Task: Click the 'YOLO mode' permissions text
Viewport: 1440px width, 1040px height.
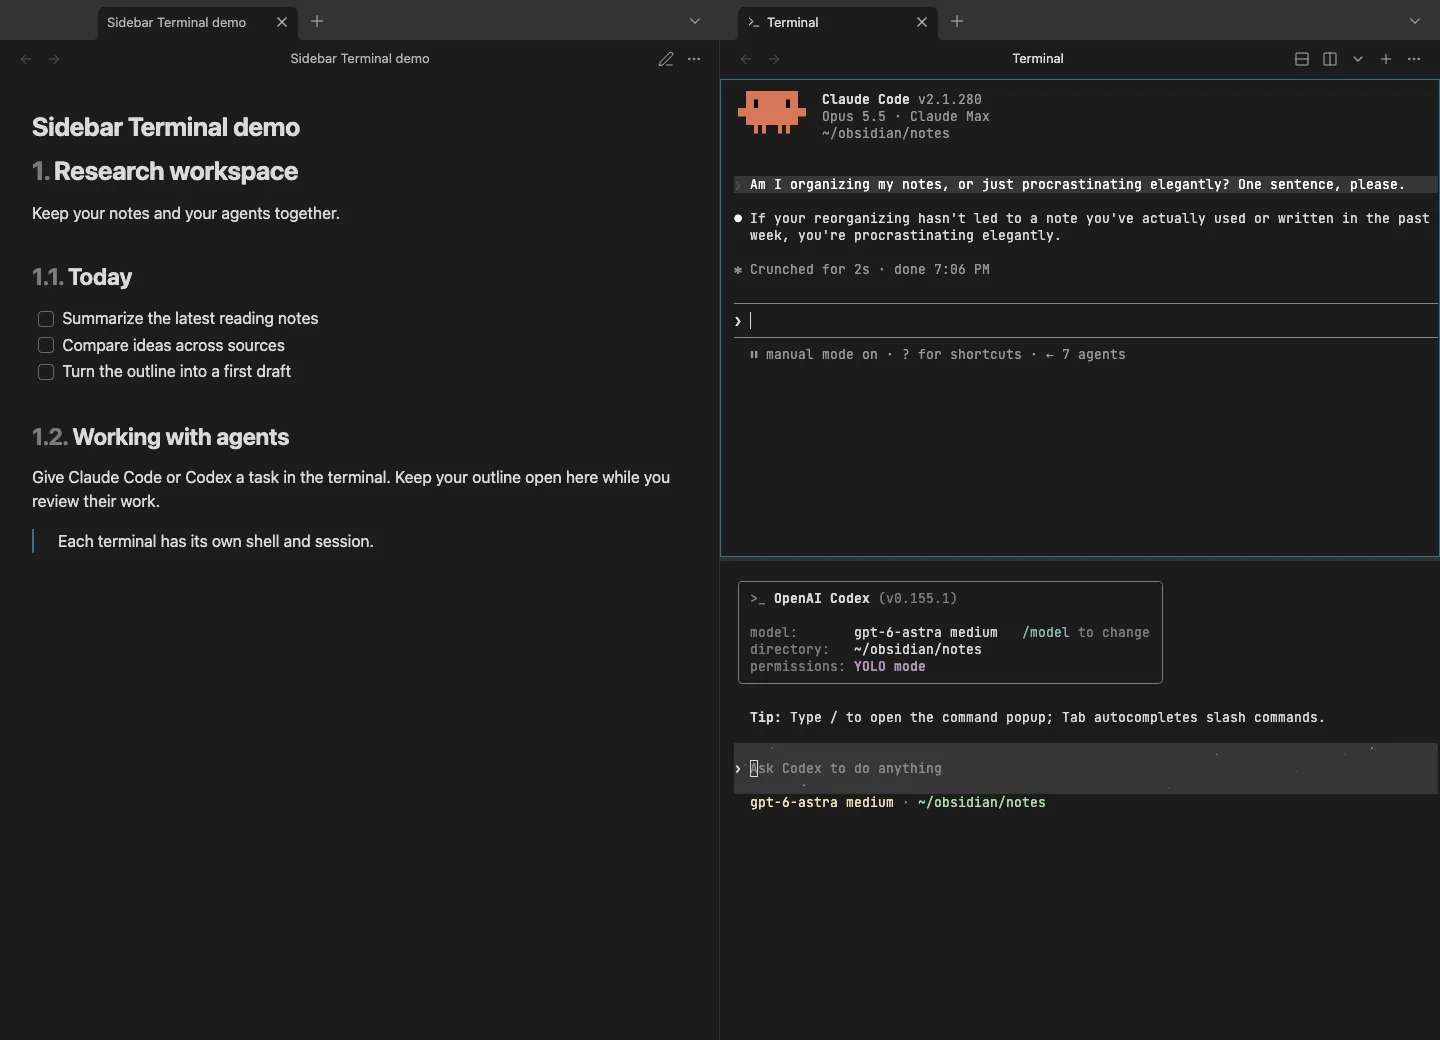Action: click(890, 666)
